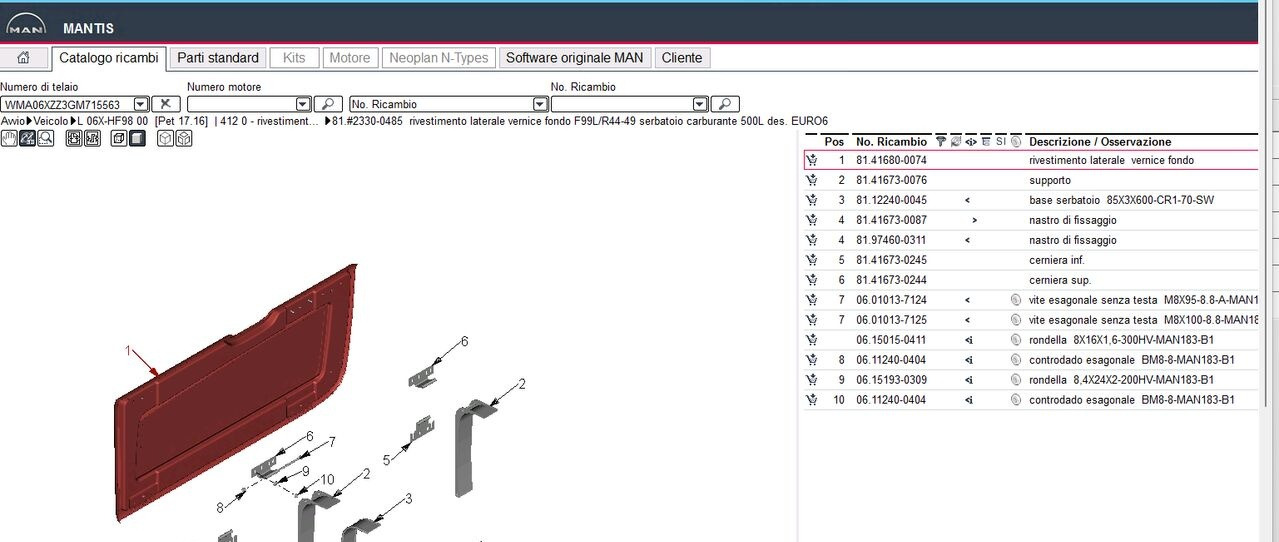Sort by 'Pos' column header
The width and height of the screenshot is (1279, 542).
(x=834, y=142)
